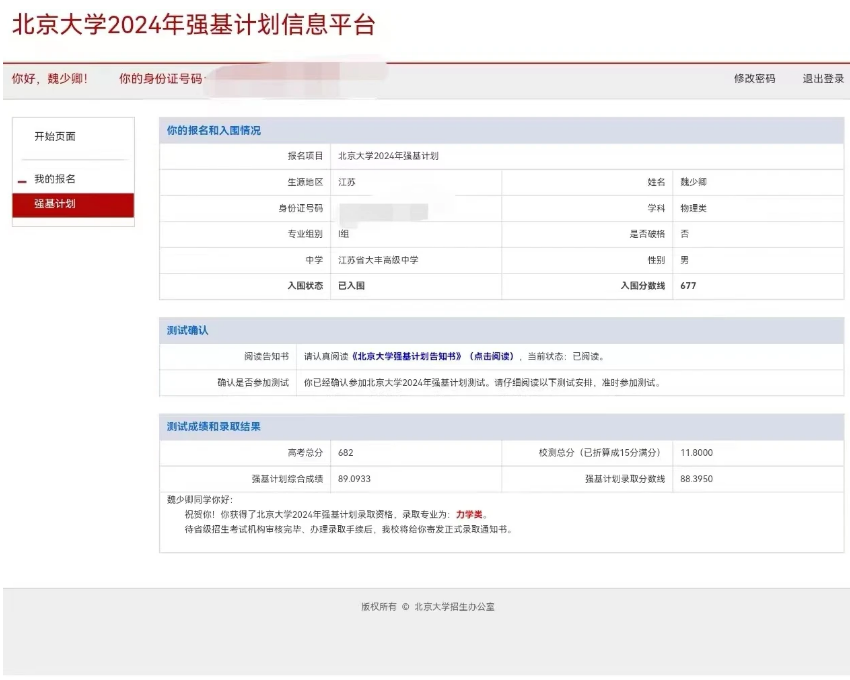This screenshot has width=850, height=680.
Task: Select the 强基计划录取分数线 value 88.3950
Action: click(697, 479)
